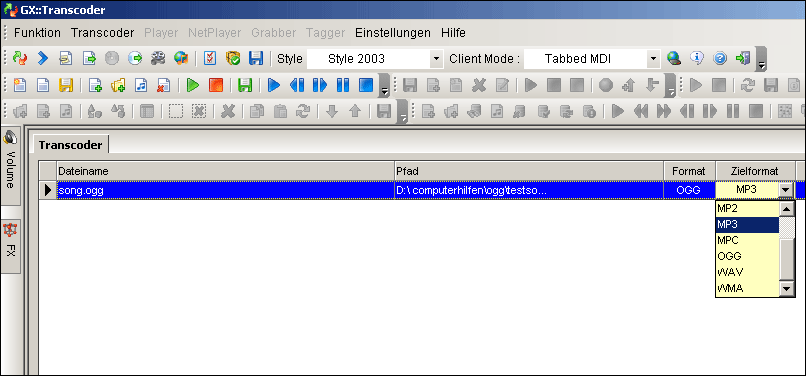Choose OGG from the format dropdown list
Image resolution: width=806 pixels, height=376 pixels.
(x=747, y=256)
